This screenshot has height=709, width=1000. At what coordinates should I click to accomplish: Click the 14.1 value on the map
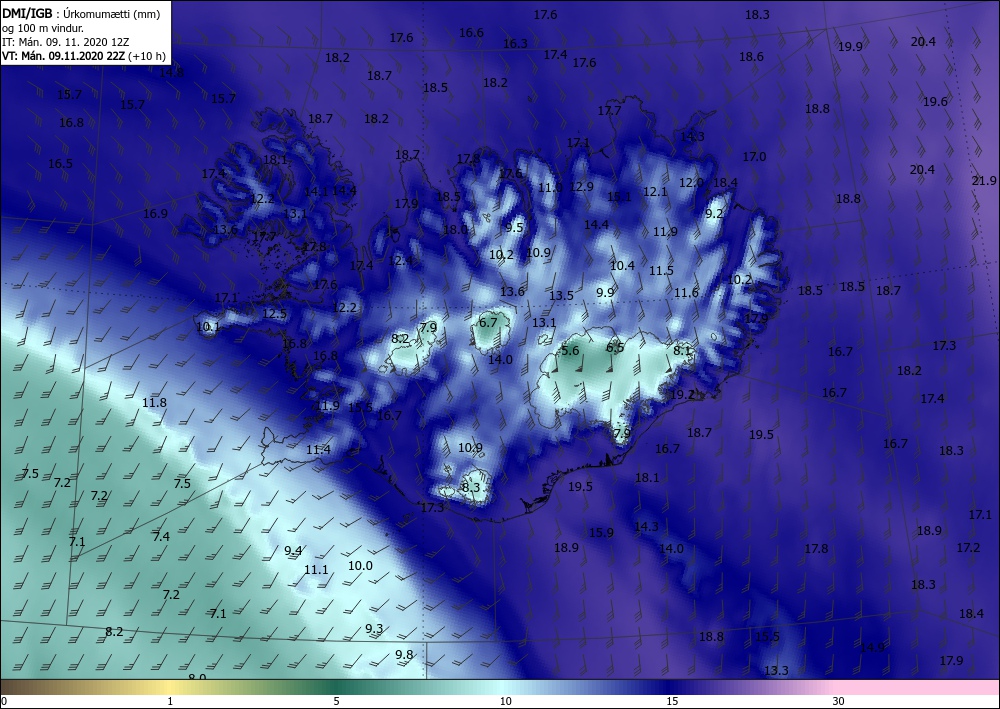[x=316, y=191]
